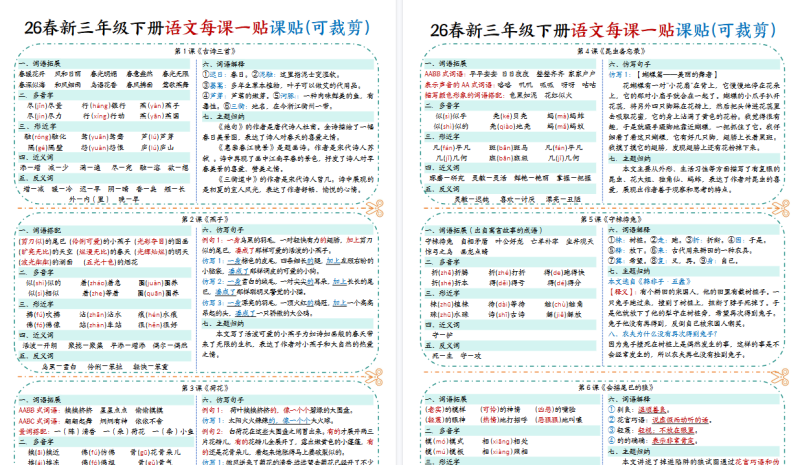Click '七、主题归纳' under lesson 2
This screenshot has height=465, width=800.
(x=223, y=324)
